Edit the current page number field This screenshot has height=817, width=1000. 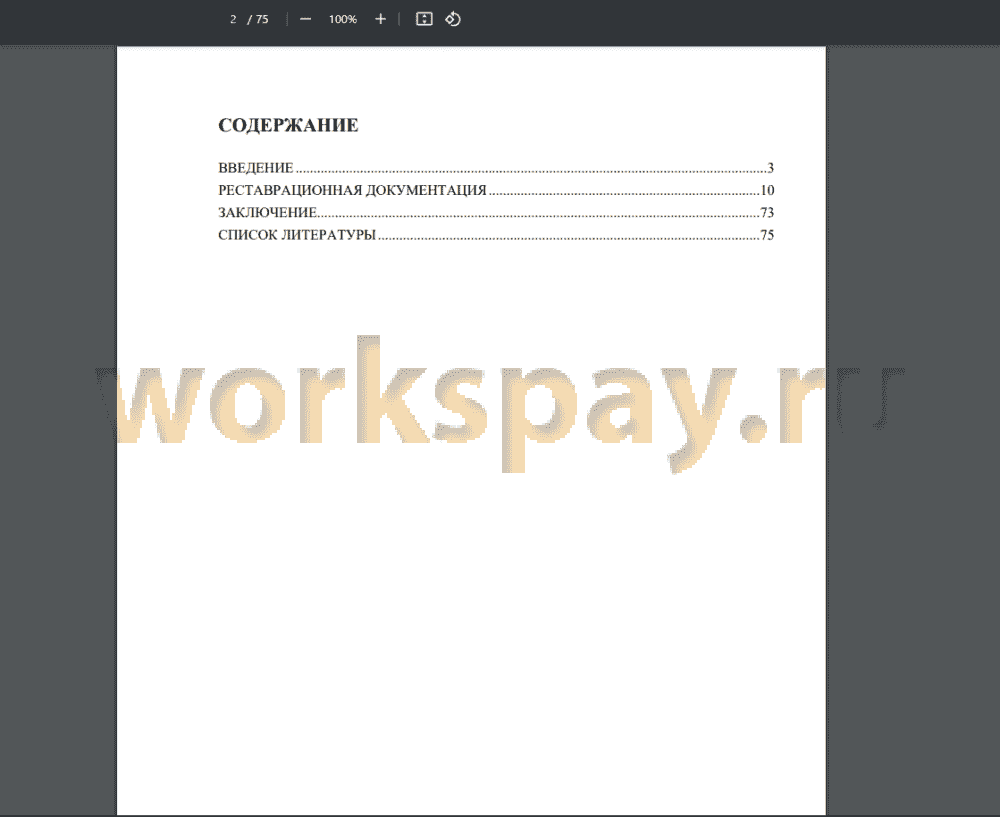click(233, 20)
